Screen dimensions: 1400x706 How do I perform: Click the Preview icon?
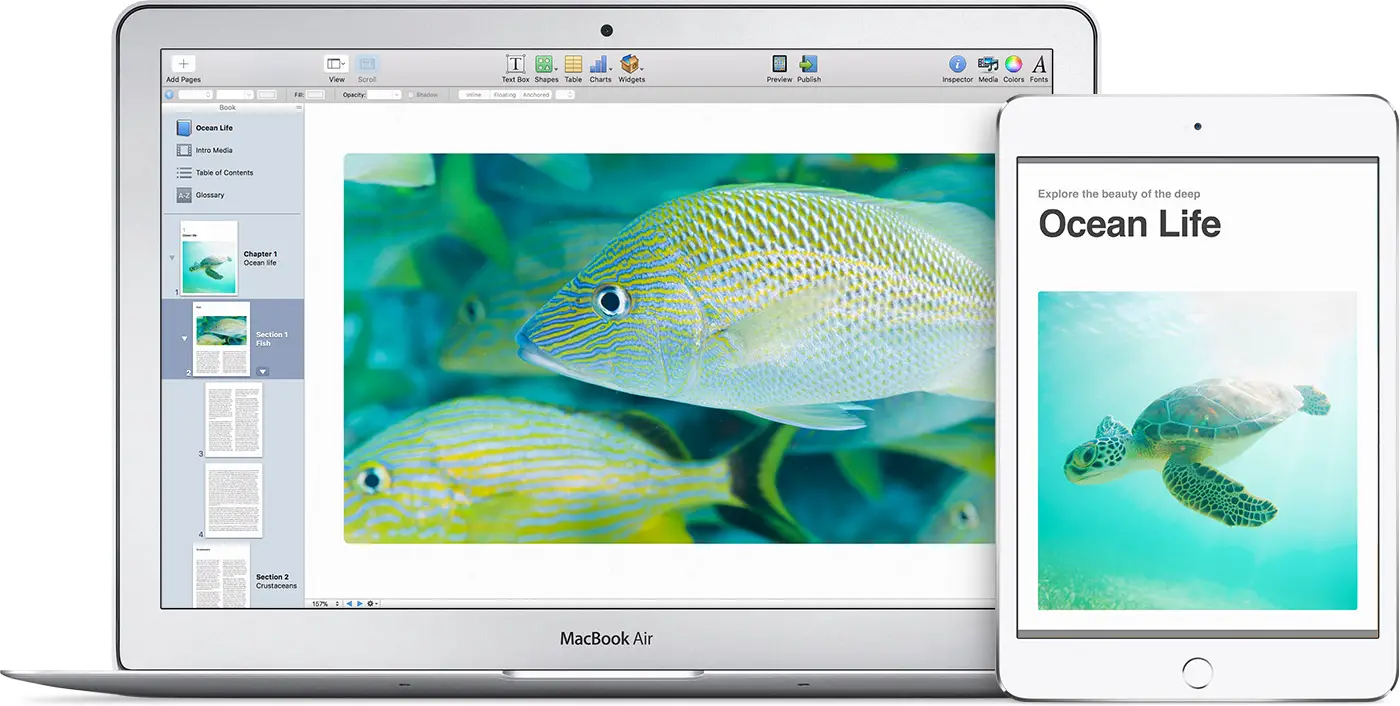(x=778, y=64)
